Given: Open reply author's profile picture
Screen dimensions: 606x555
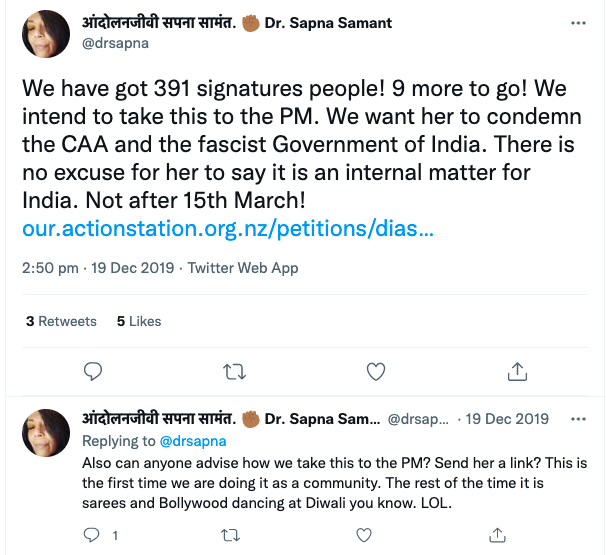Looking at the screenshot, I should click(x=45, y=431).
